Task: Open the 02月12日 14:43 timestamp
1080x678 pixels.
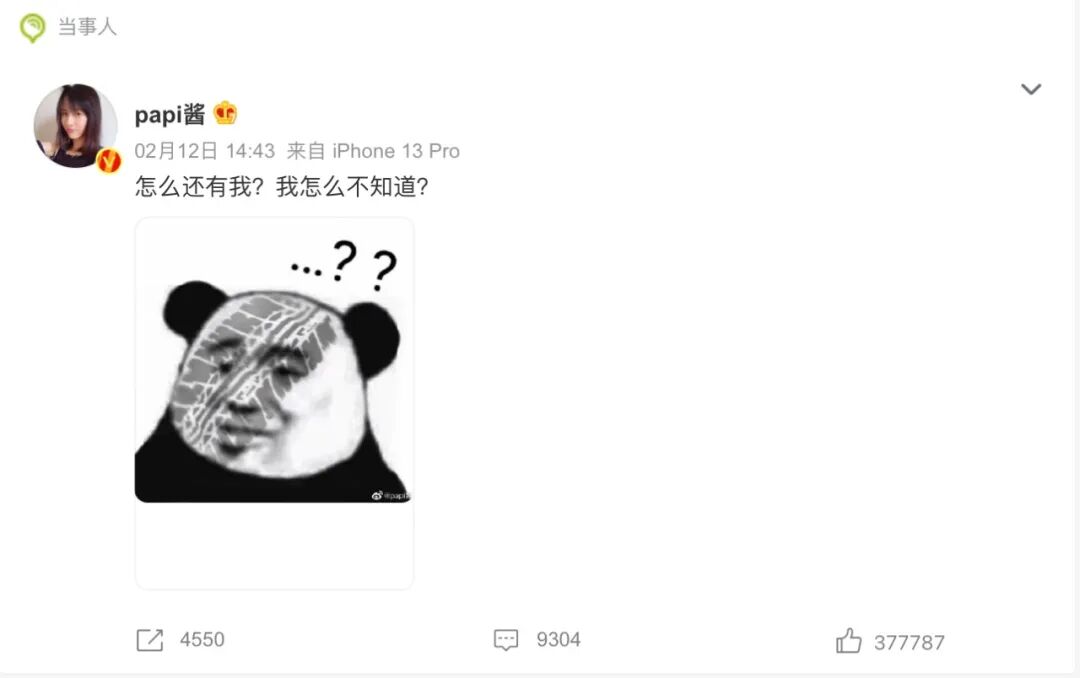Action: pos(205,151)
